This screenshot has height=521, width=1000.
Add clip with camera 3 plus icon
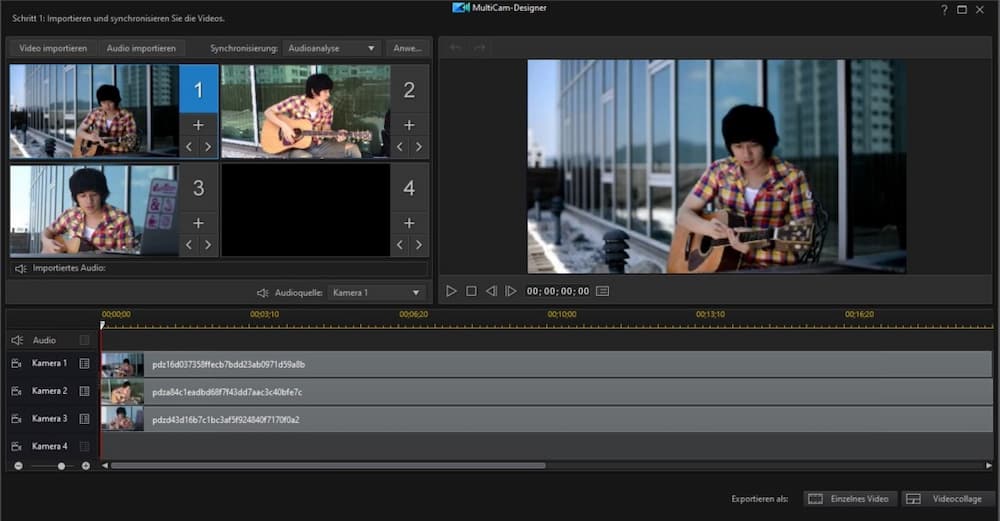pos(198,223)
